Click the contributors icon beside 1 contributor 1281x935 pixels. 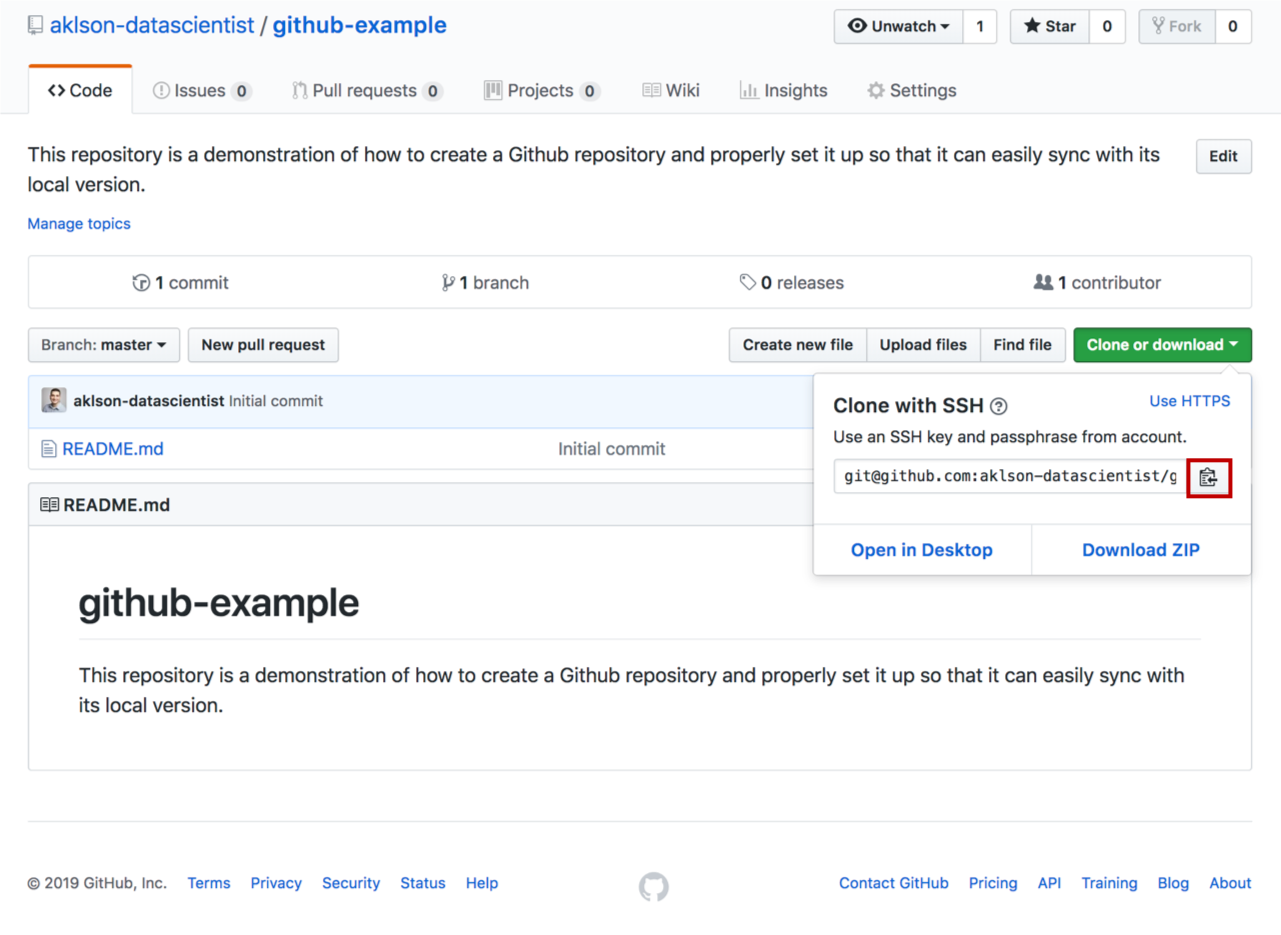1044,282
